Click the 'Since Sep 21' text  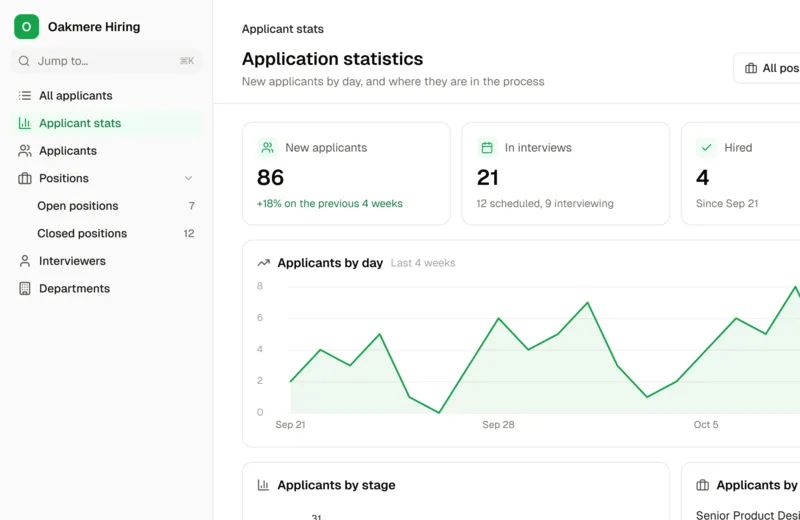pos(727,204)
